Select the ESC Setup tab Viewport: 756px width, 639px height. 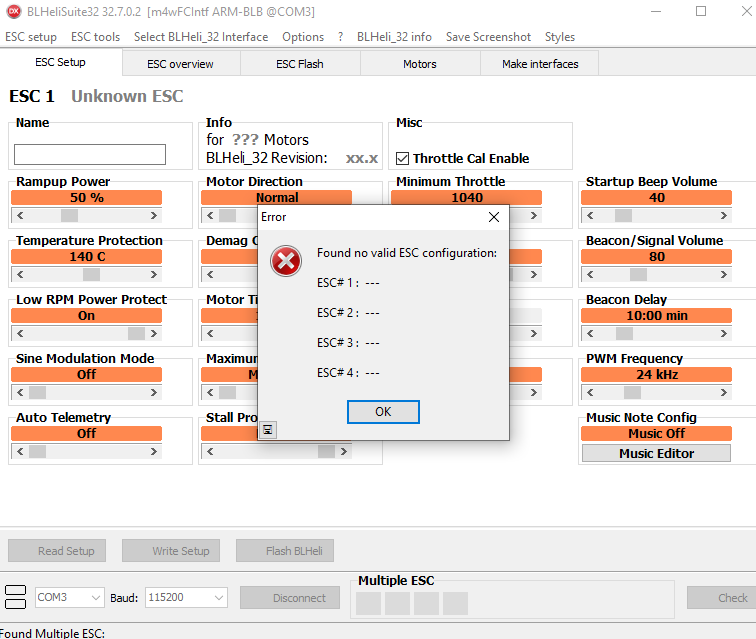[60, 62]
